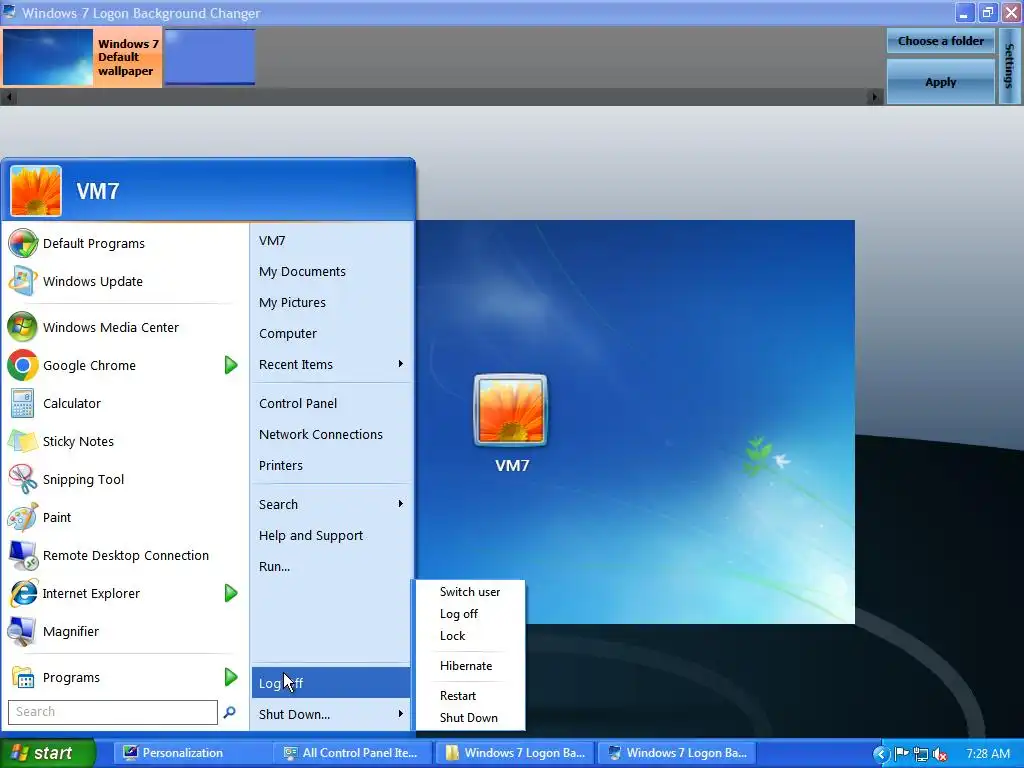
Task: Click the Choose a folder button
Action: tap(940, 41)
